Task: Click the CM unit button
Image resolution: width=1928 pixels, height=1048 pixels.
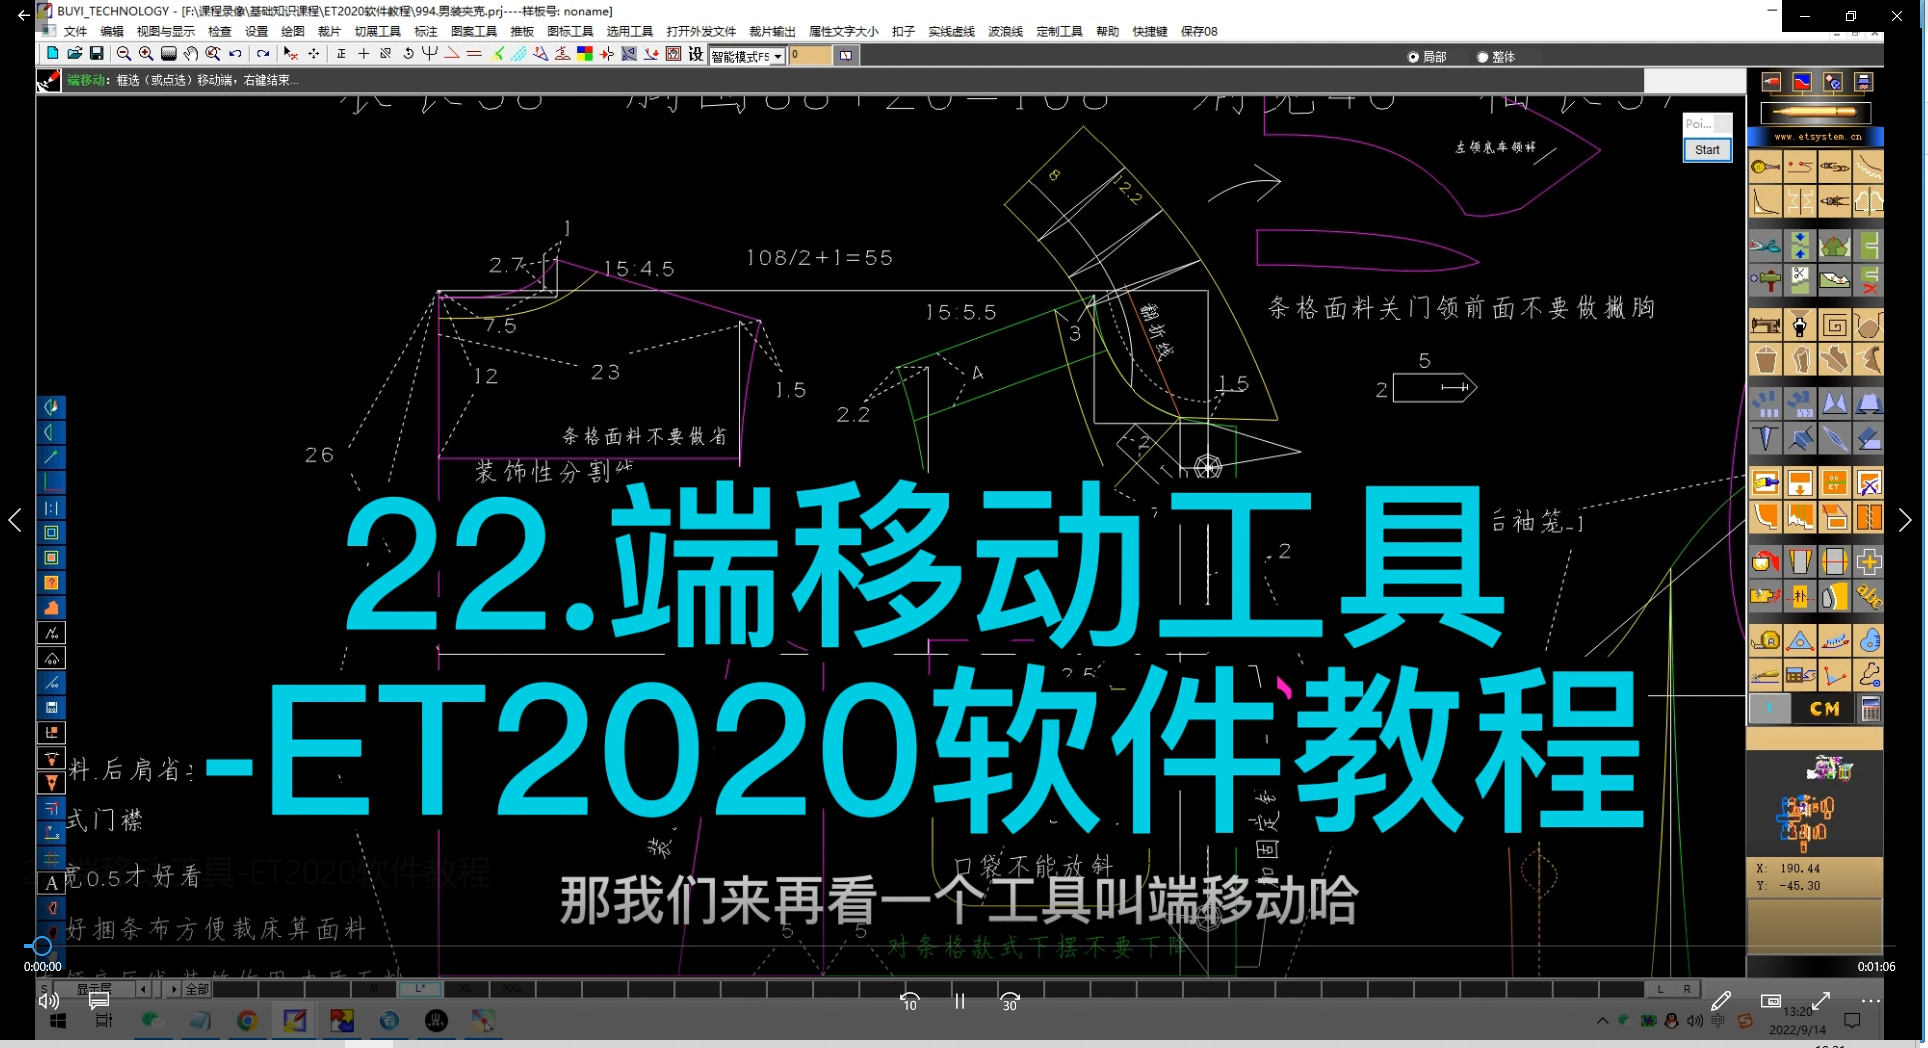Action: [1824, 709]
